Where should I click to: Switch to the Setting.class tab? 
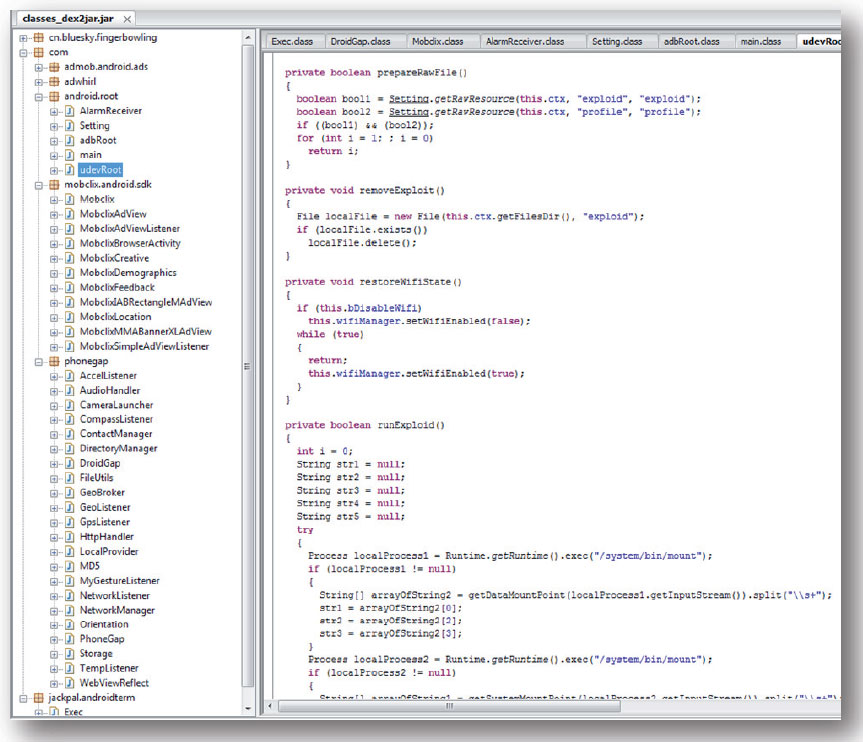coord(617,41)
